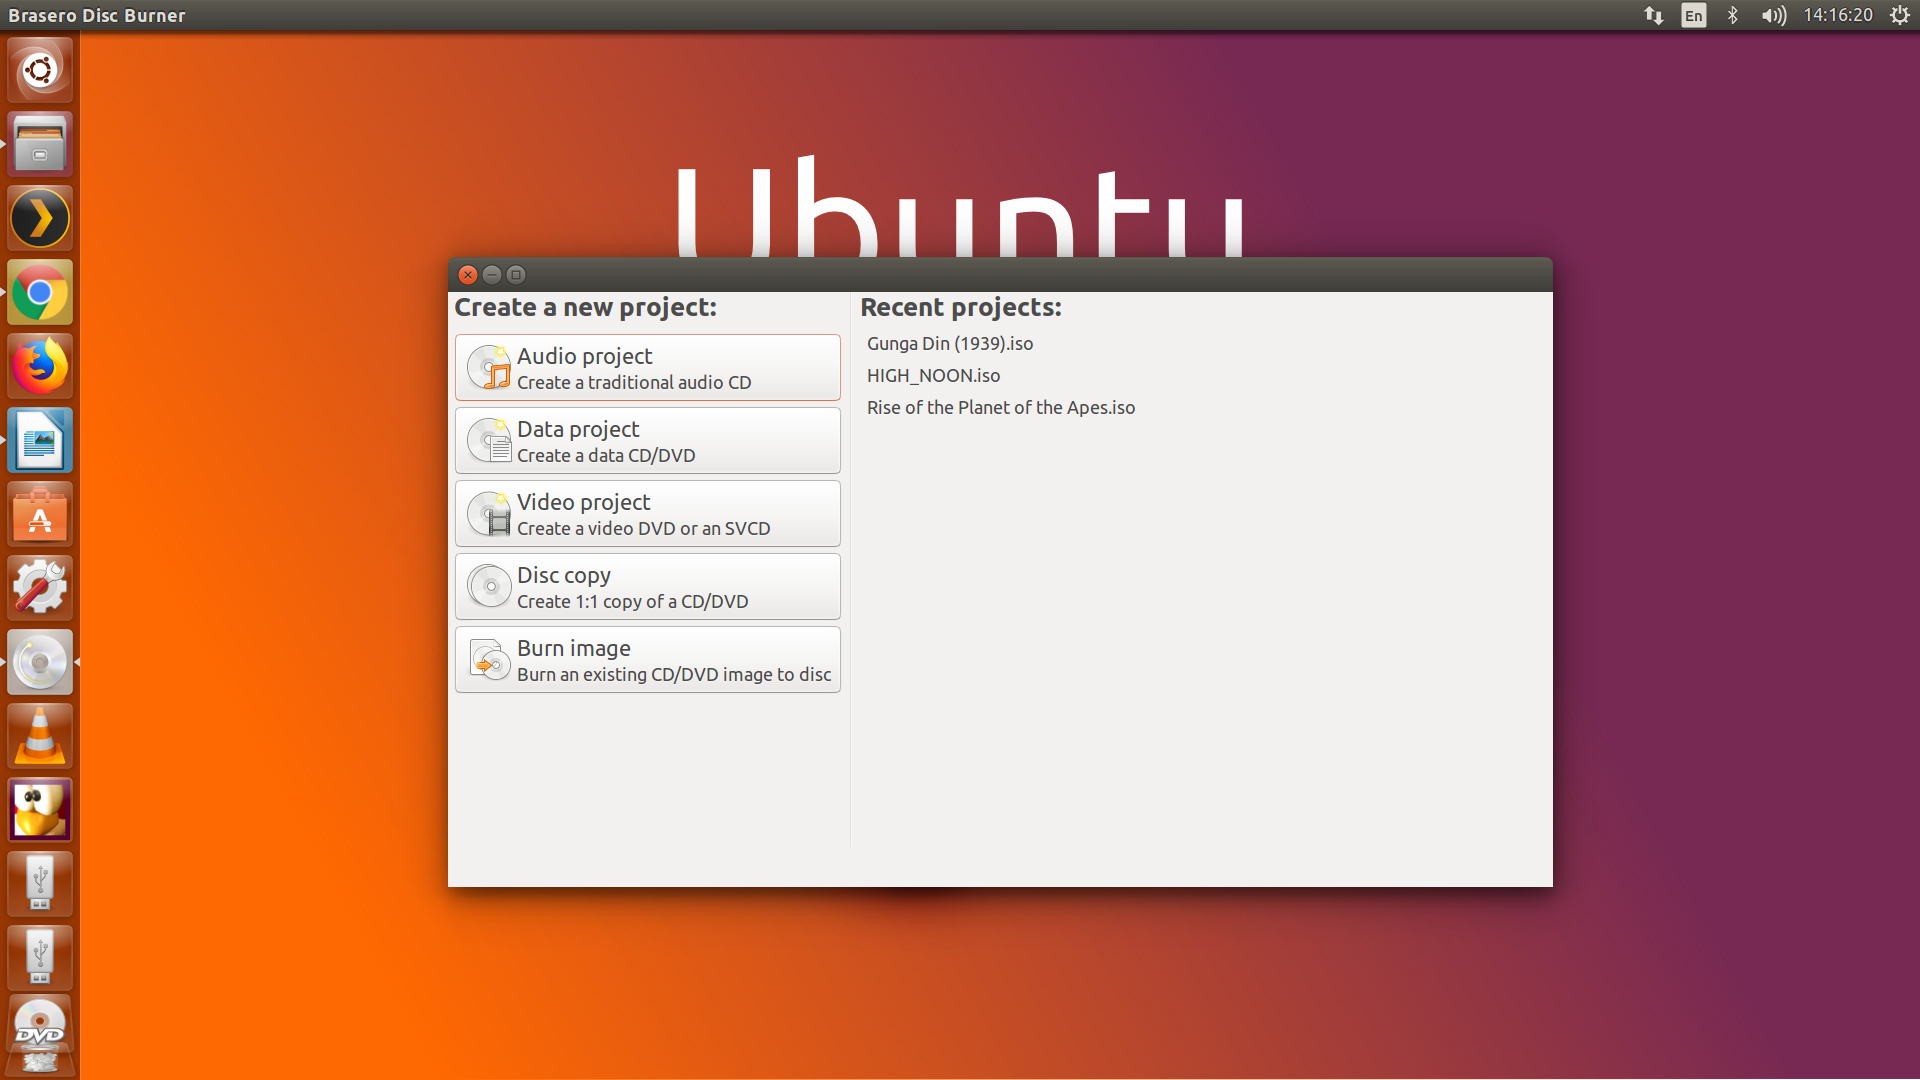Image resolution: width=1920 pixels, height=1080 pixels.
Task: Start a Video project
Action: tap(647, 514)
